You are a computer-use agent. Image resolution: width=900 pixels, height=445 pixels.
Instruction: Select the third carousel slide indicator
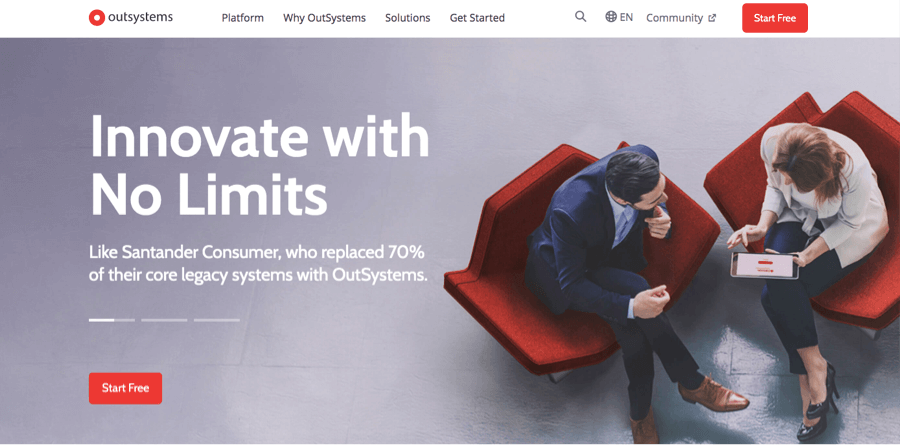click(216, 320)
